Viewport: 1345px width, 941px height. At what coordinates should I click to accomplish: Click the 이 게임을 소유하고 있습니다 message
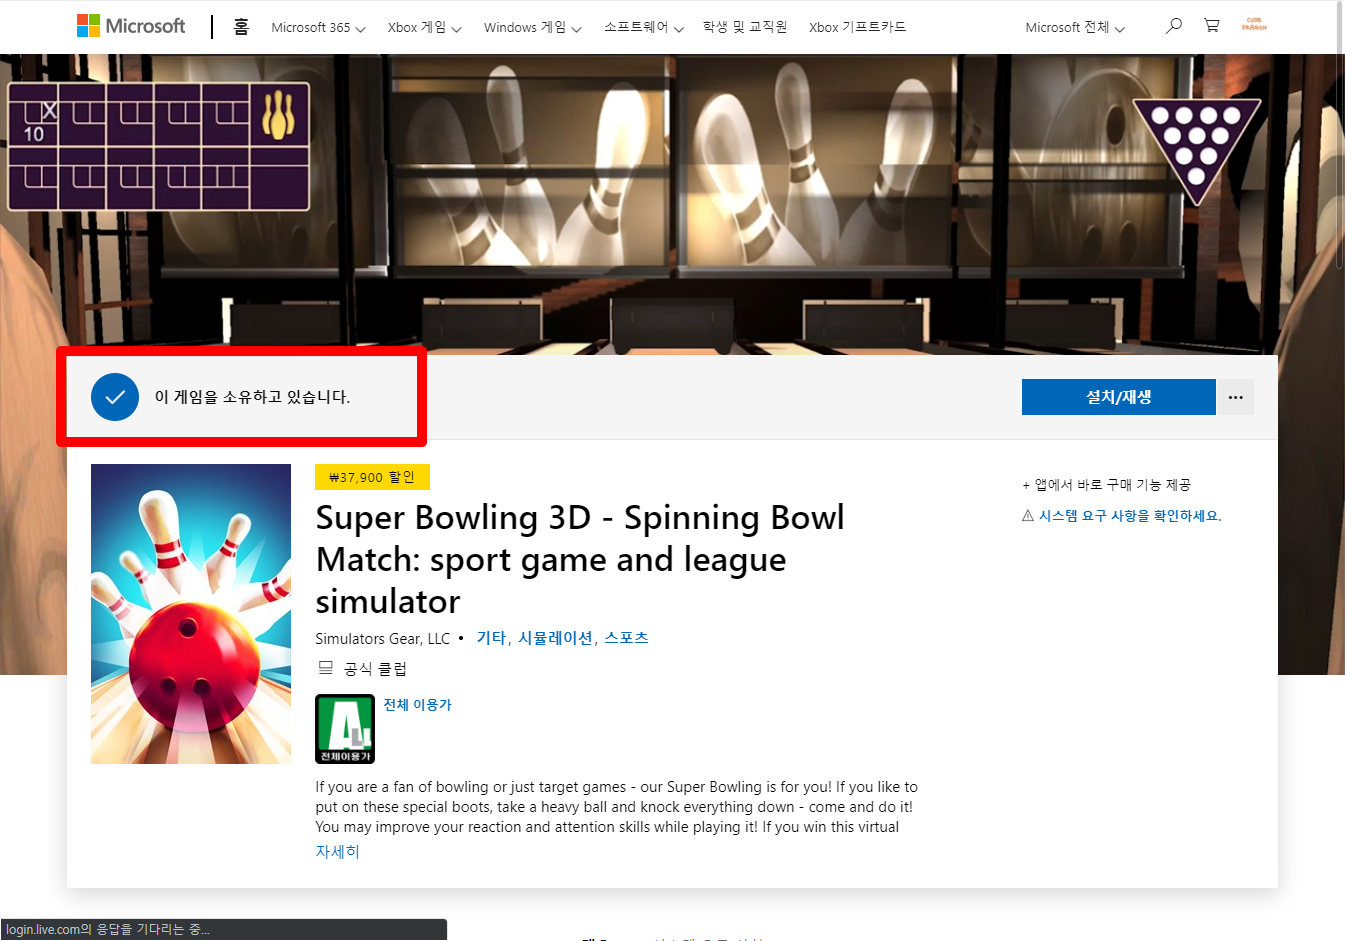click(252, 397)
